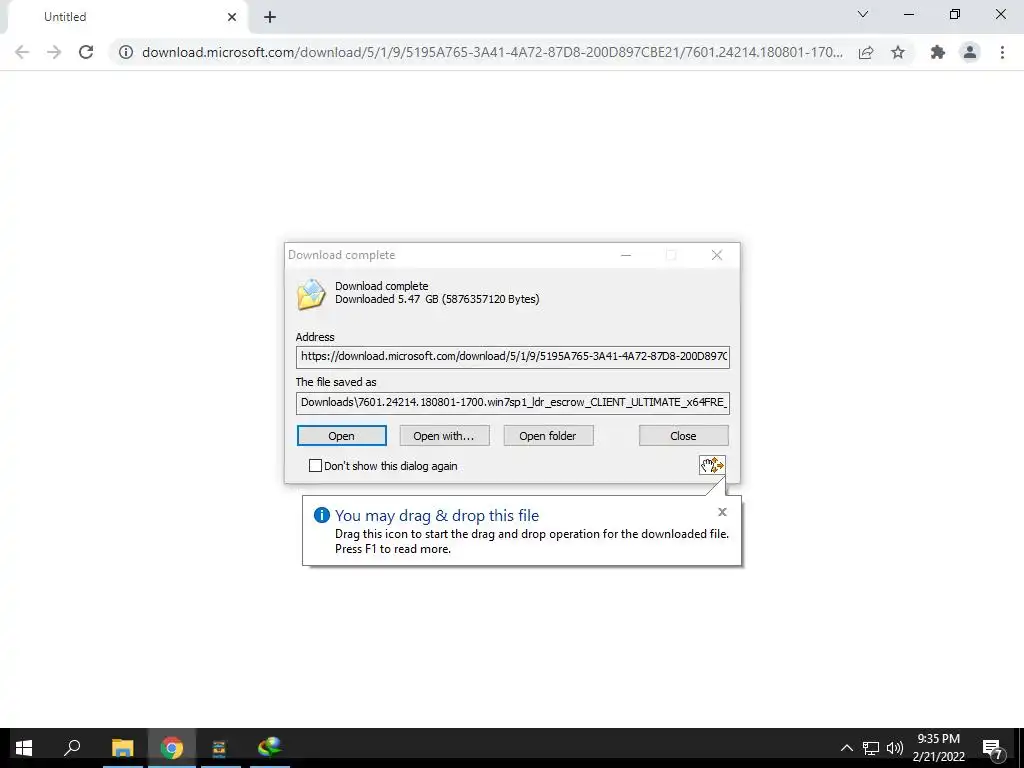1024x768 pixels.
Task: Select the Untitled tab
Action: pos(127,17)
